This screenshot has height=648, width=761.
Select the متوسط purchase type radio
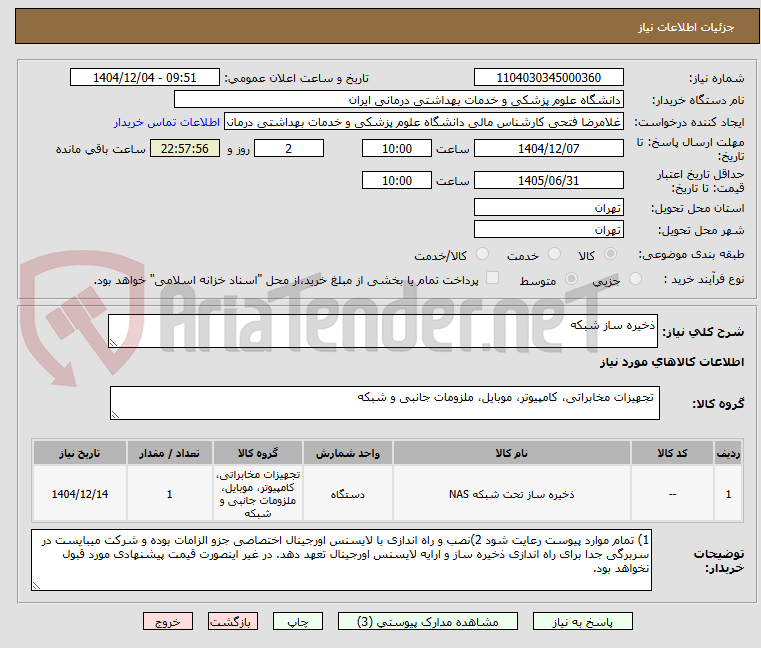click(x=571, y=279)
